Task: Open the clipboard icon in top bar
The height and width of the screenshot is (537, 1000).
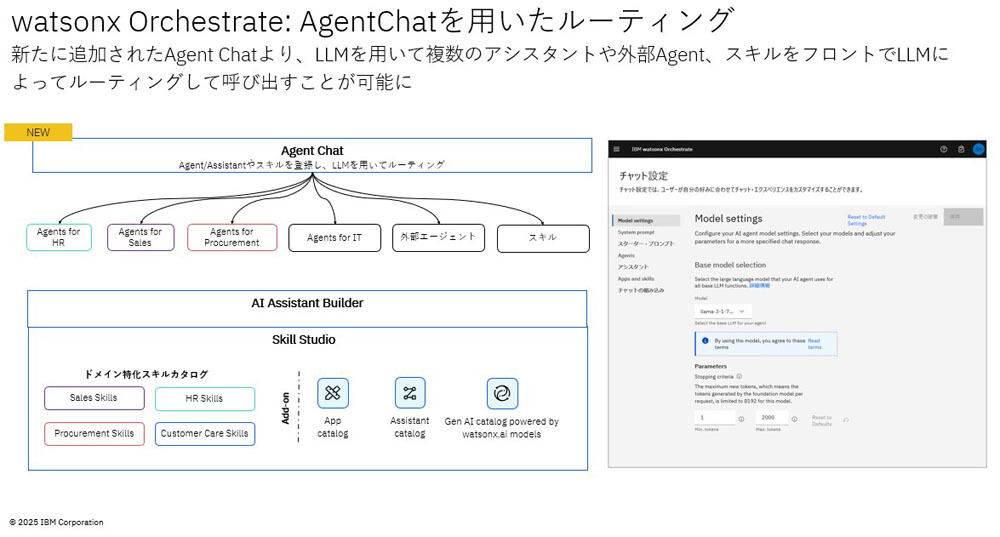Action: pyautogui.click(x=961, y=149)
